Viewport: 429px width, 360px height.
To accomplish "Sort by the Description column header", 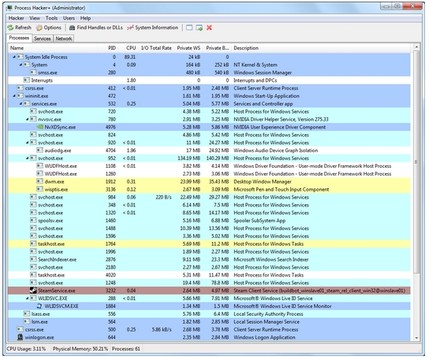I will point(322,48).
